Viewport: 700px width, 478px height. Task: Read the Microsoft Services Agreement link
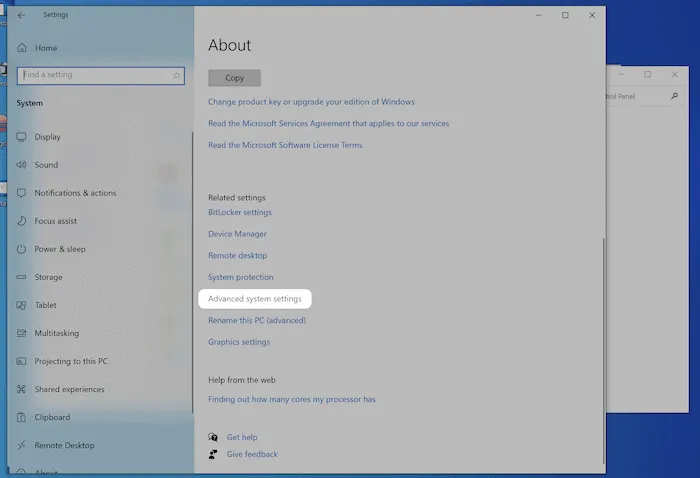[x=329, y=123]
